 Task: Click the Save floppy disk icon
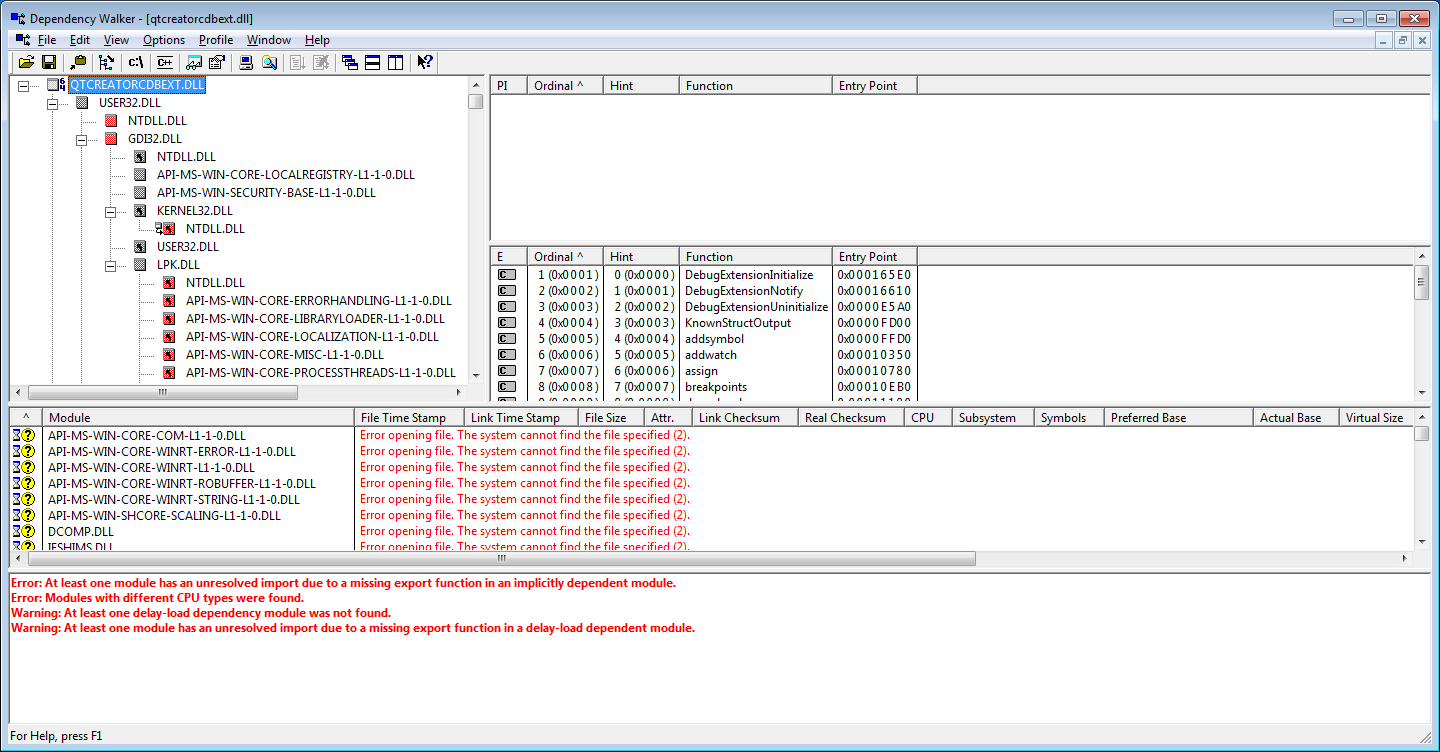click(48, 62)
